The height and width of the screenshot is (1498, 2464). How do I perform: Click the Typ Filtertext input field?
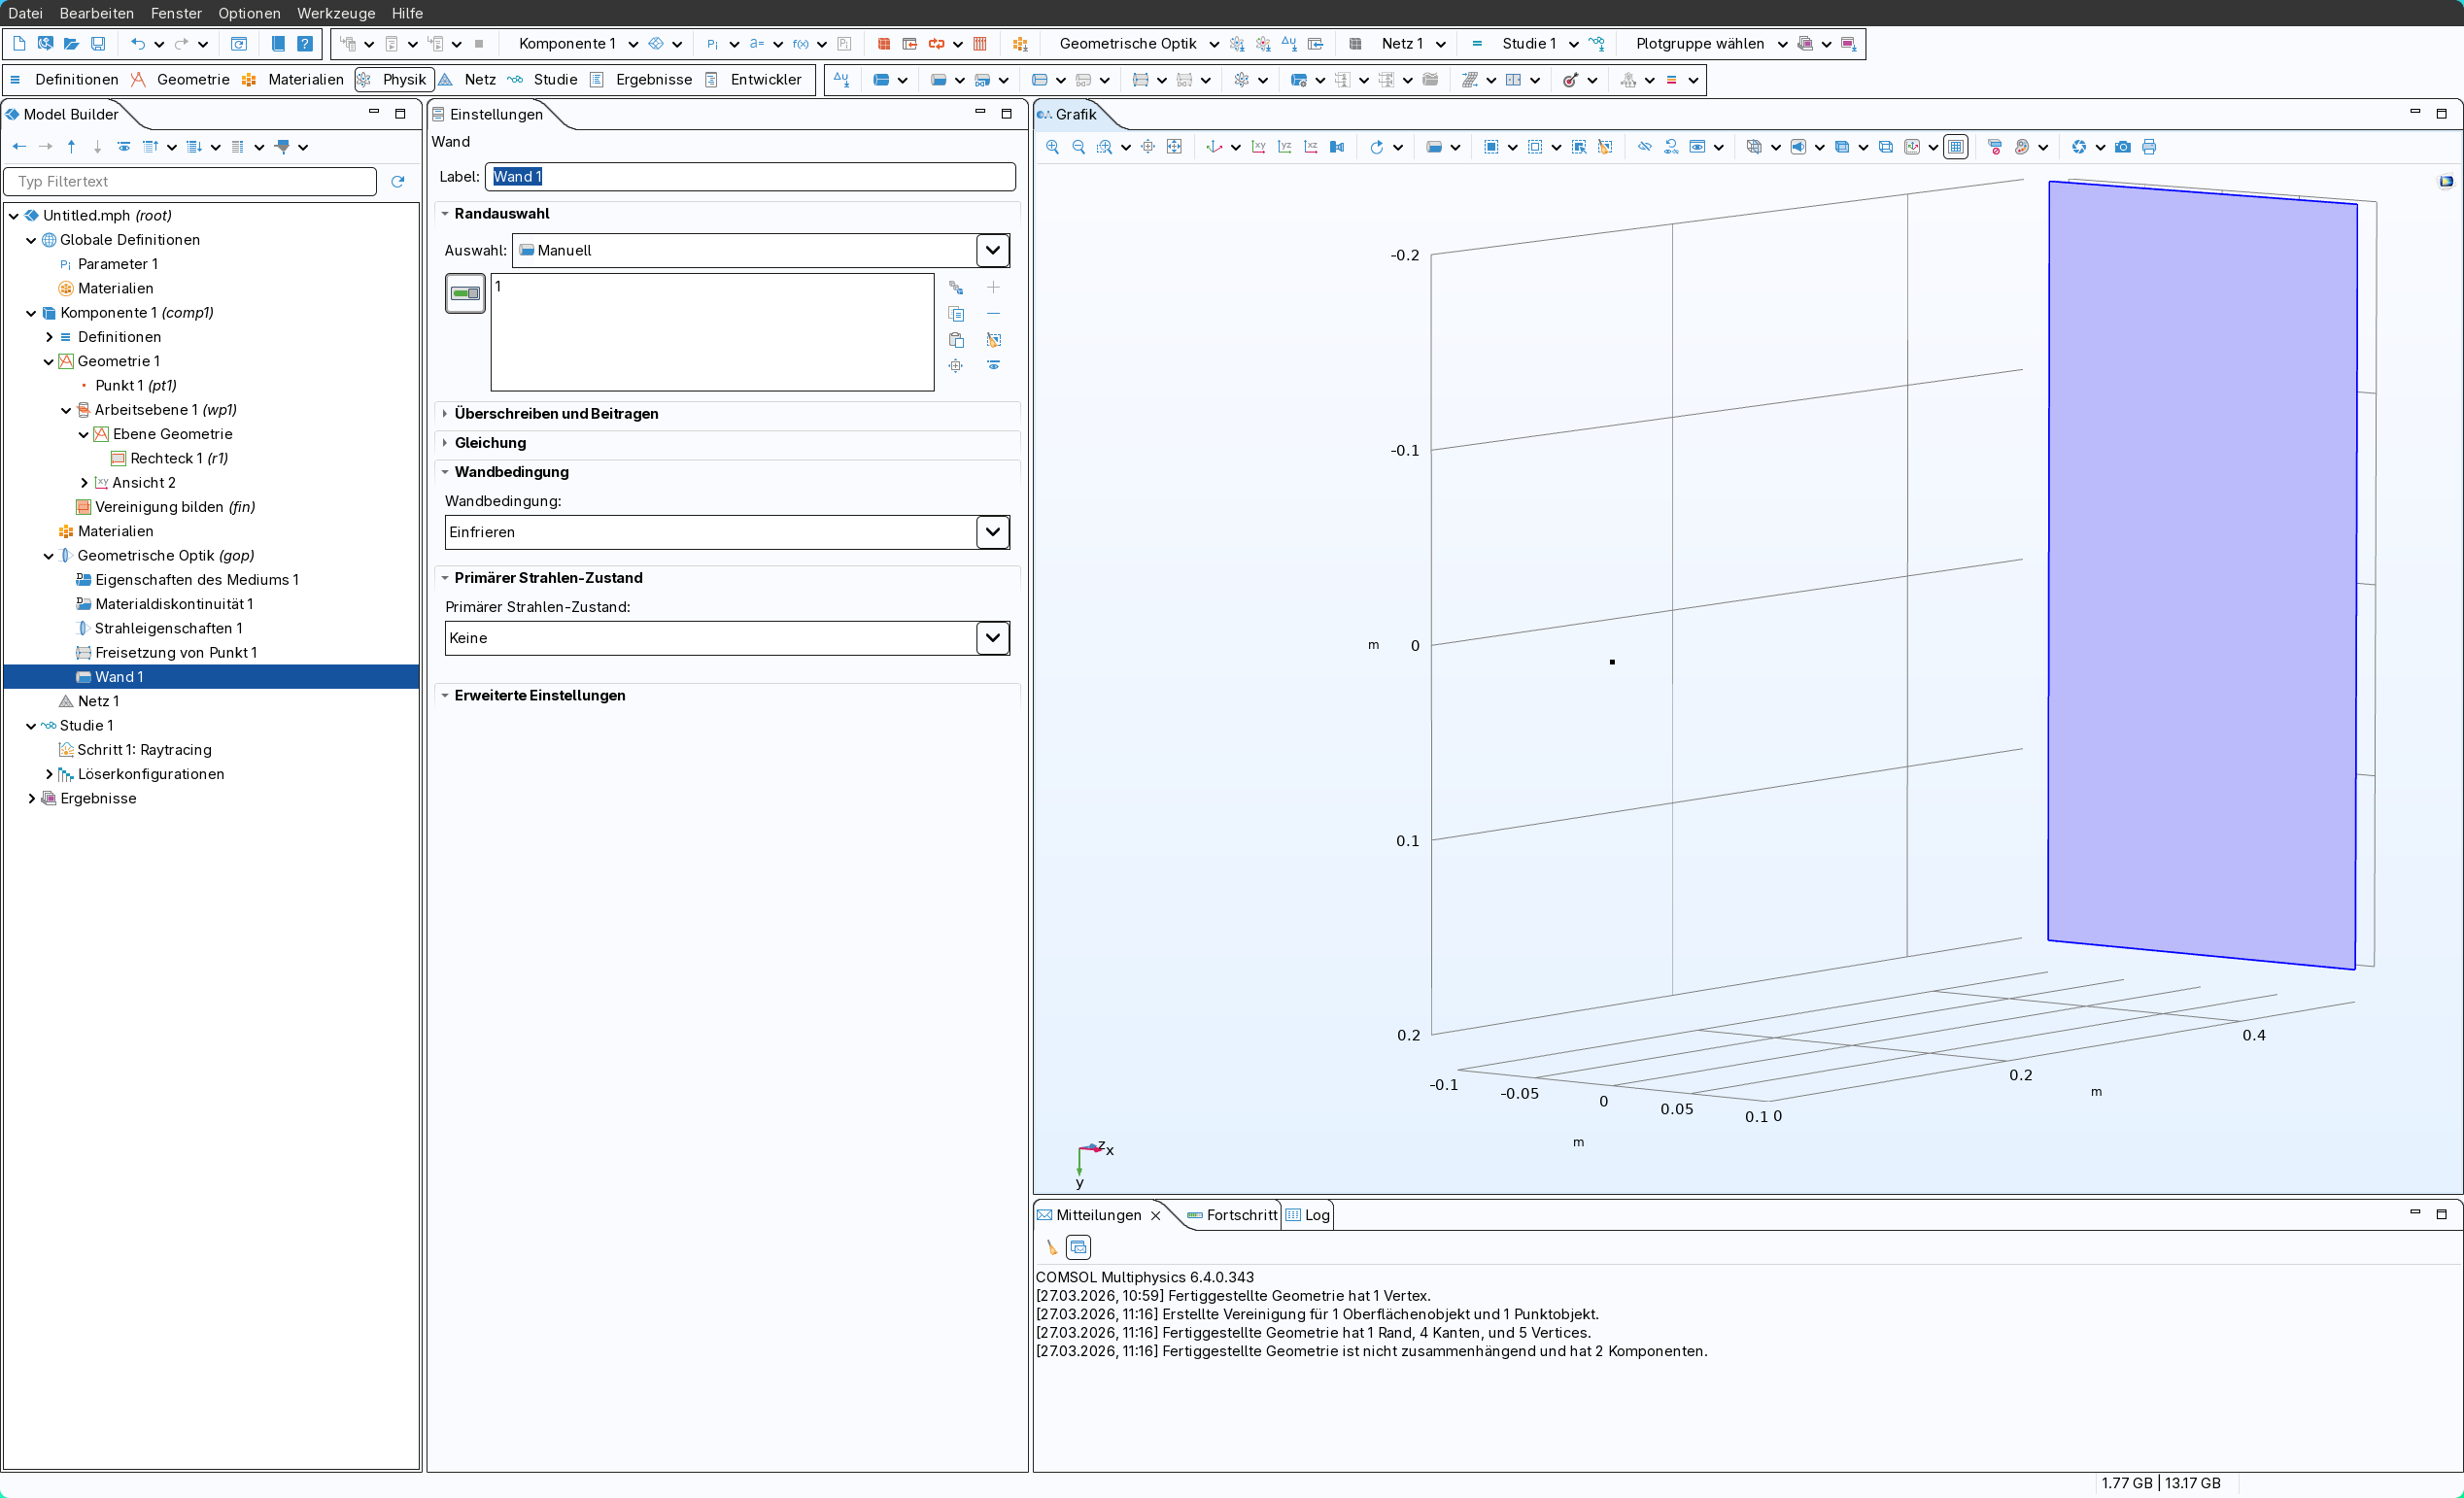[190, 181]
